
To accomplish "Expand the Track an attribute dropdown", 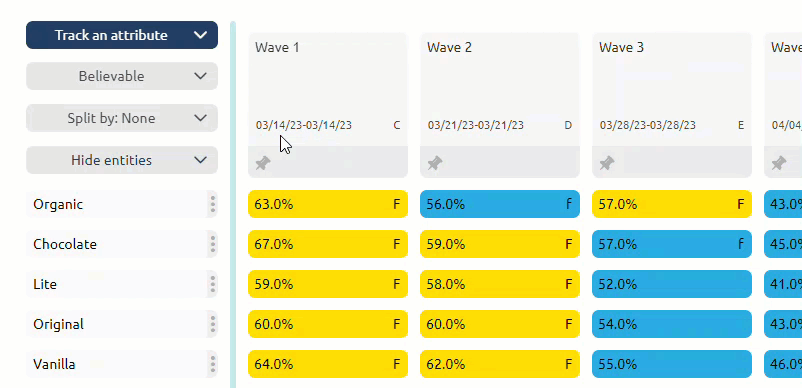I will (x=122, y=35).
